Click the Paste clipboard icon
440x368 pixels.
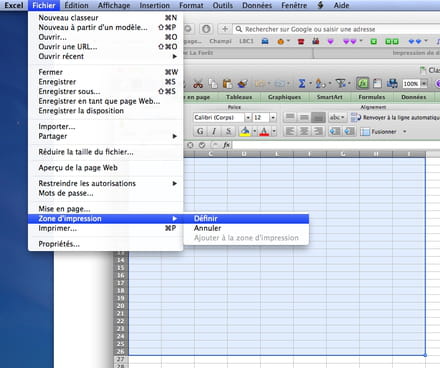click(227, 83)
